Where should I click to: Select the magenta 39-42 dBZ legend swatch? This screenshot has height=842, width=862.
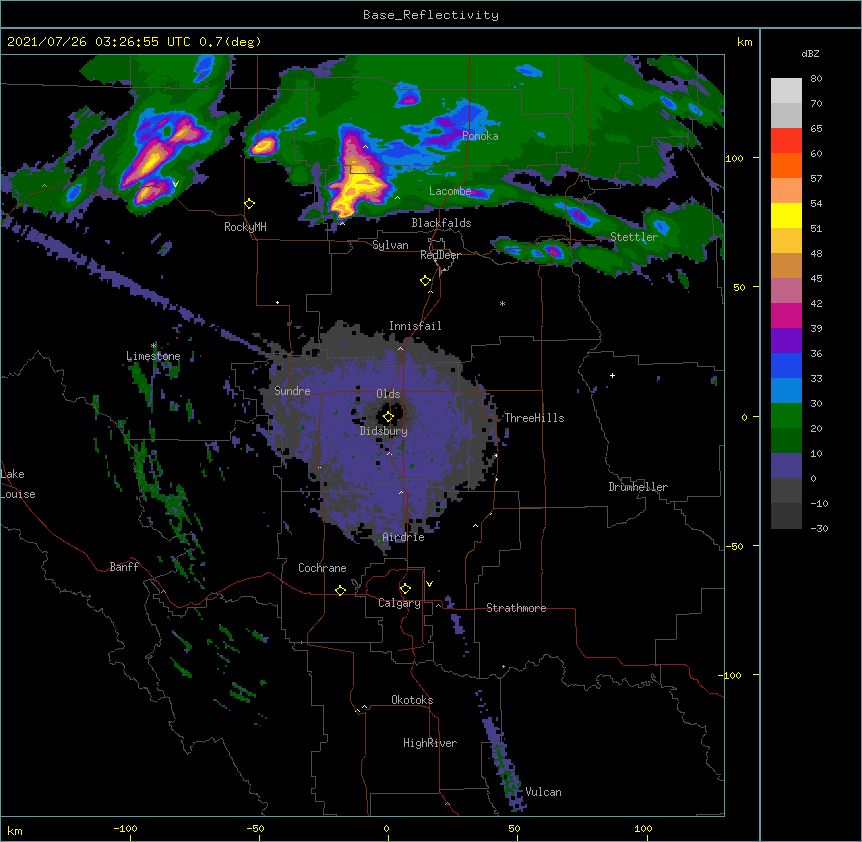[786, 315]
